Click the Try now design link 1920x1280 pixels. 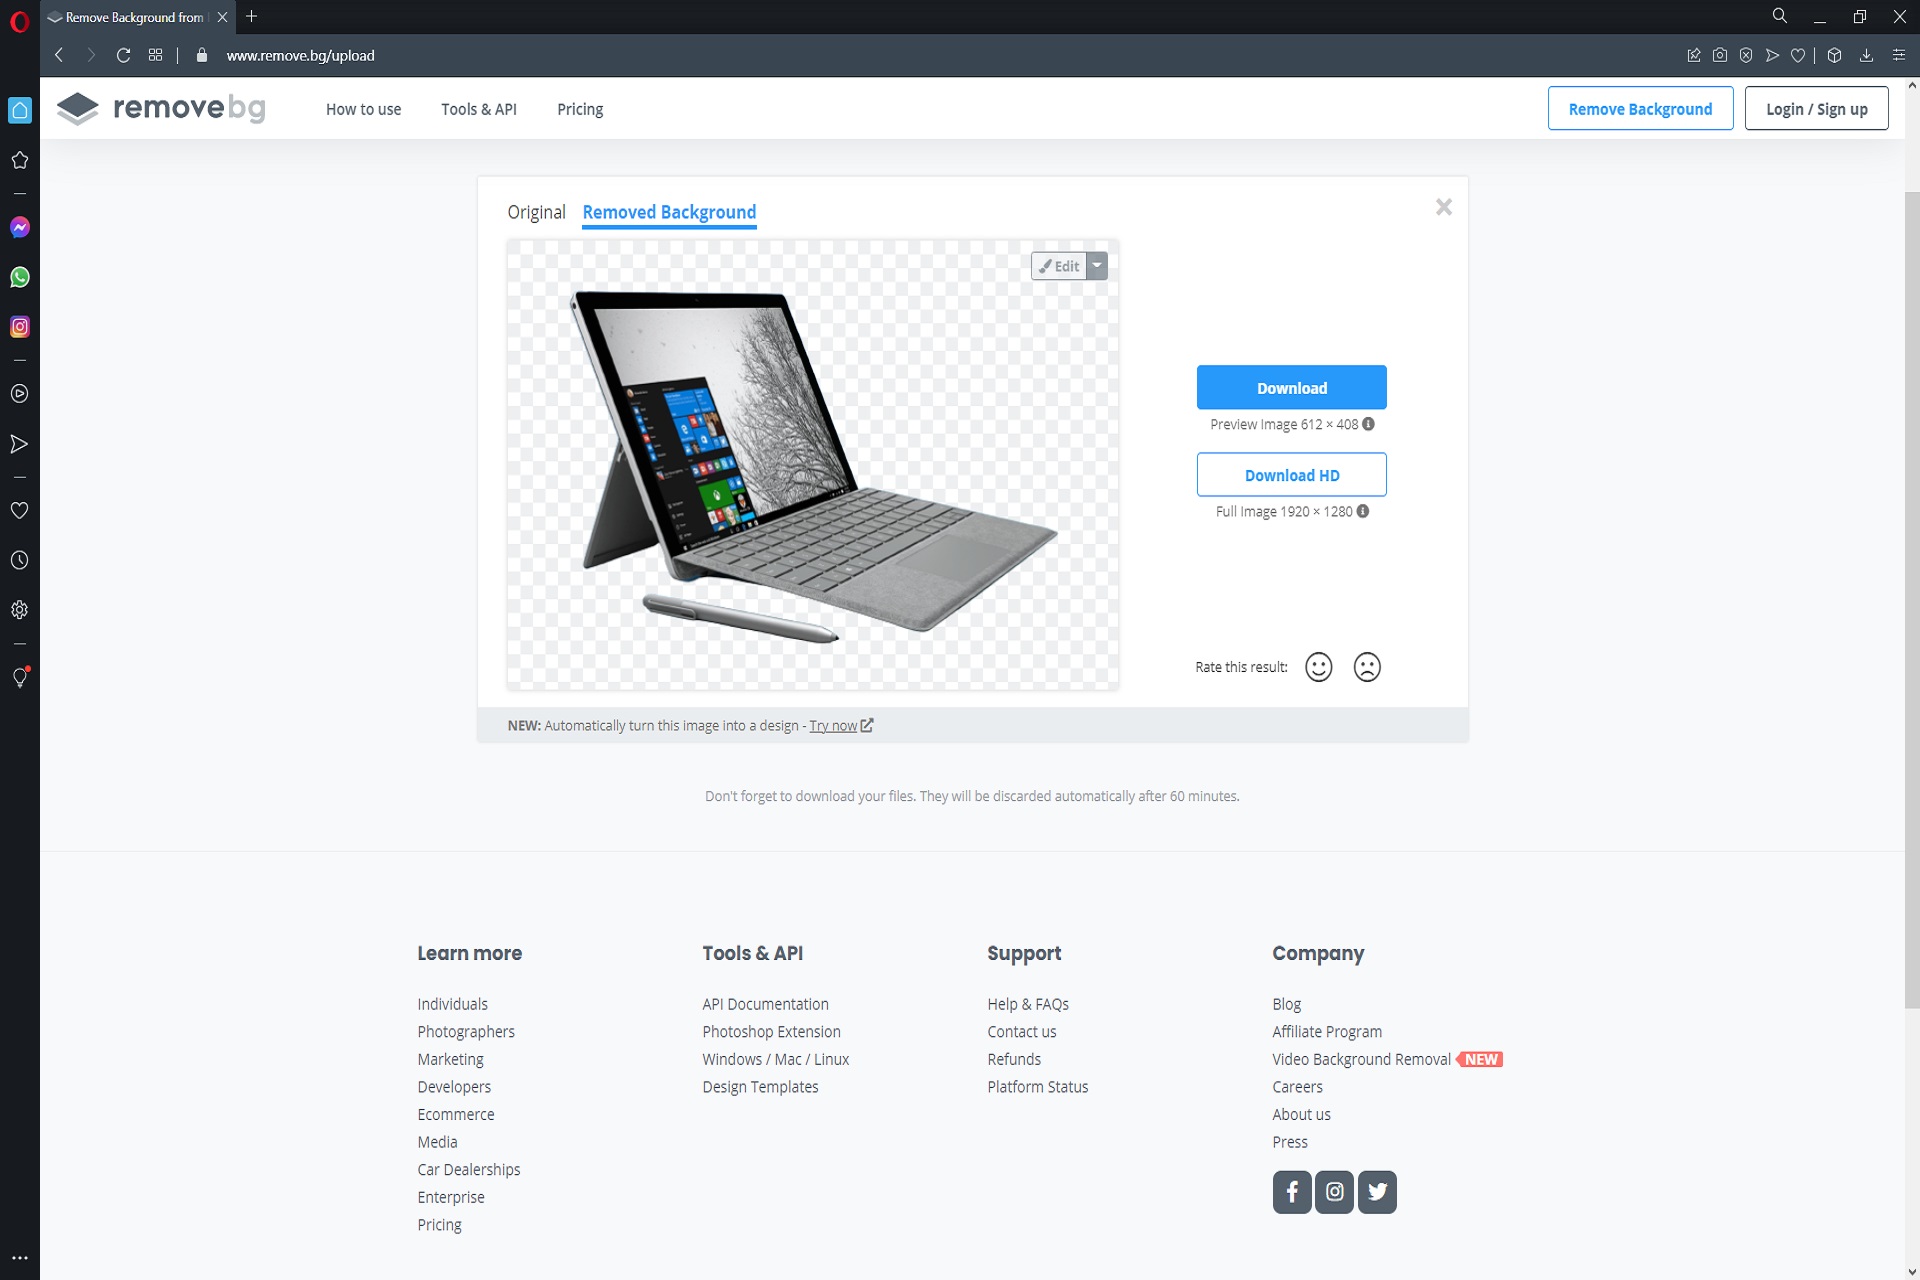click(837, 726)
